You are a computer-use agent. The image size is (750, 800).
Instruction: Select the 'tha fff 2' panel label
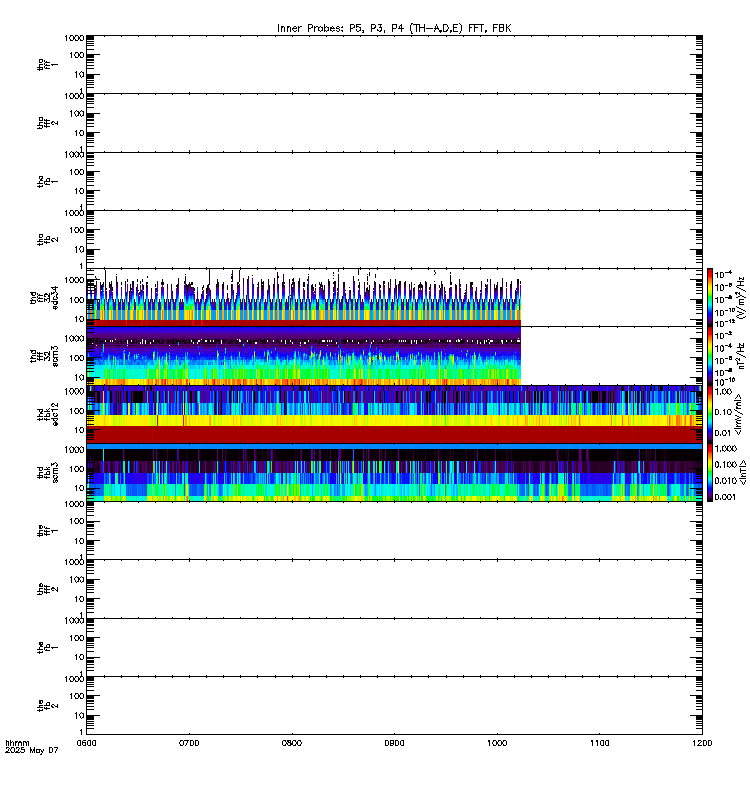click(47, 123)
